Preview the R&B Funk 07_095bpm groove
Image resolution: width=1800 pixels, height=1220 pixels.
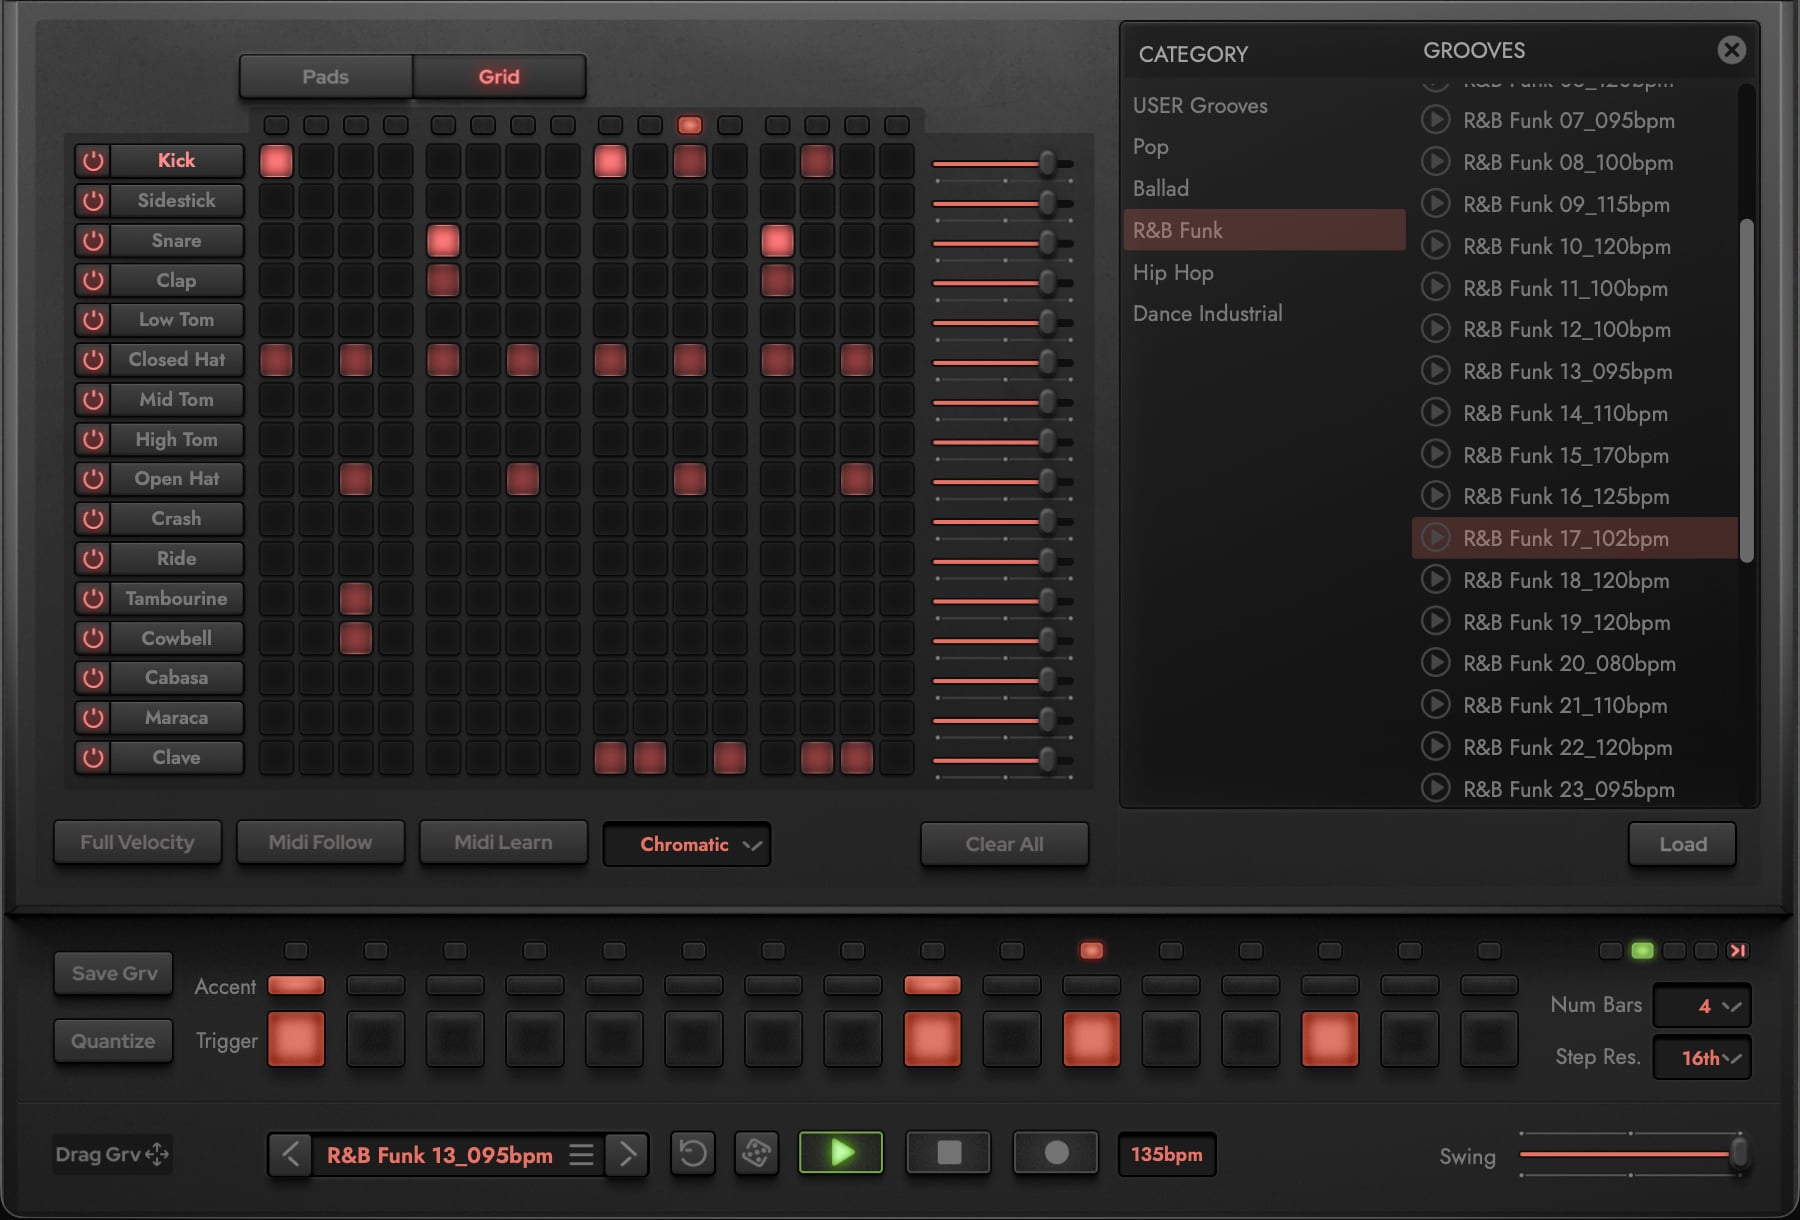(1435, 120)
